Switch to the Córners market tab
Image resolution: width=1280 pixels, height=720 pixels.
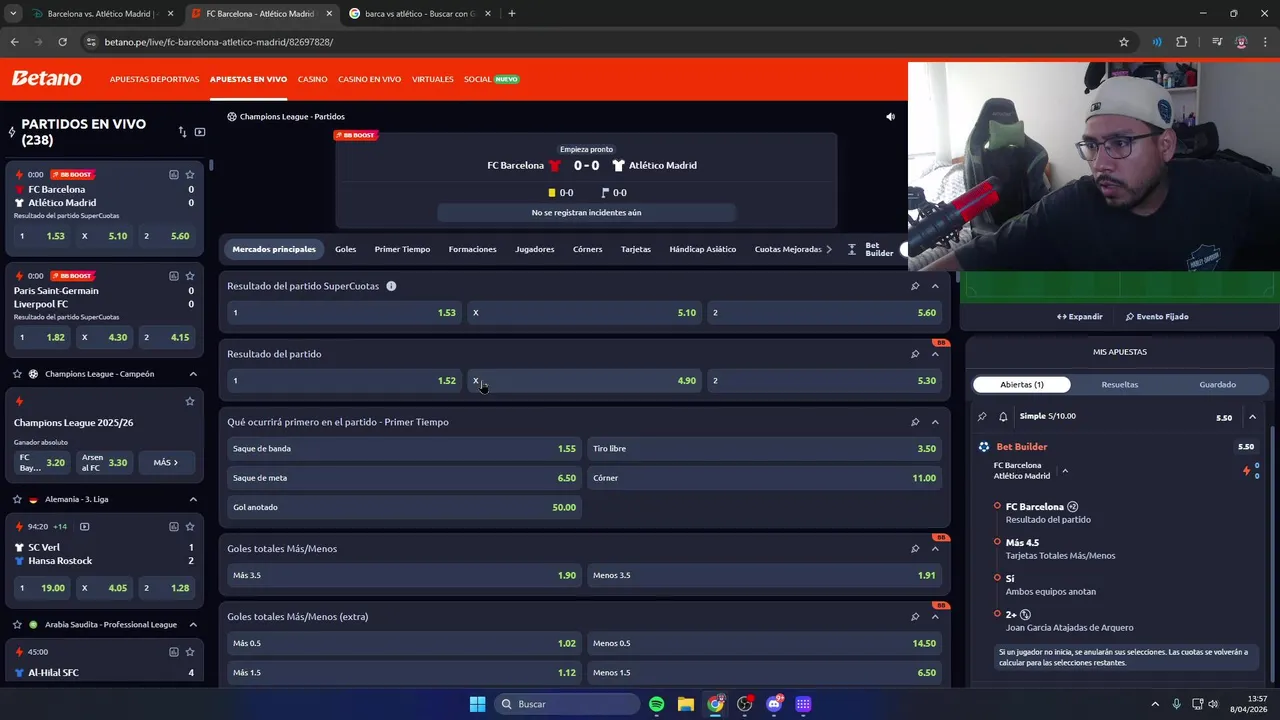[588, 249]
